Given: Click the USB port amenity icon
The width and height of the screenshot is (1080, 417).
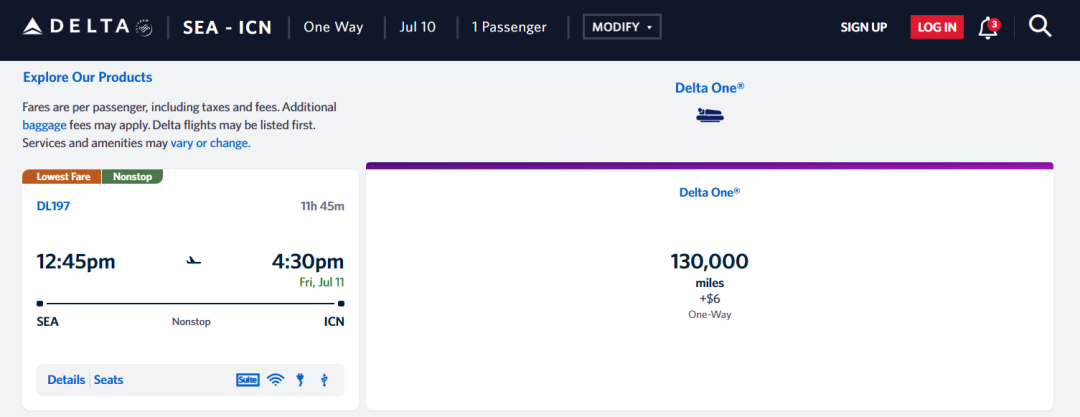Looking at the screenshot, I should coord(324,380).
